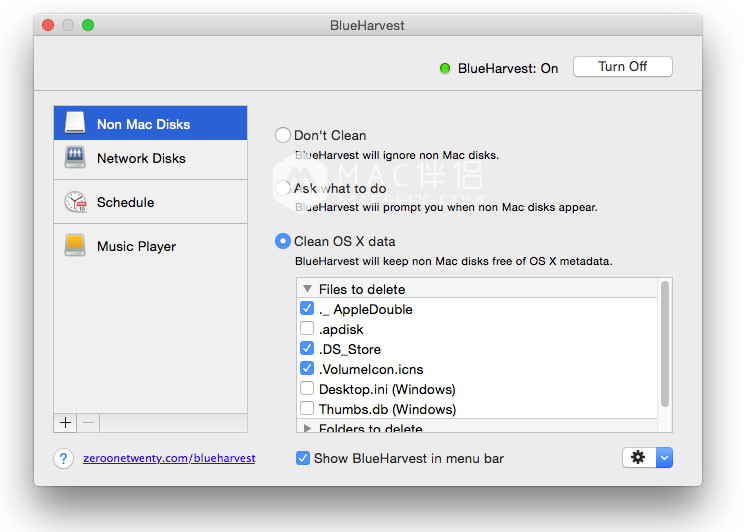This screenshot has width=744, height=532.
Task: Click the Schedule clock icon
Action: point(75,202)
